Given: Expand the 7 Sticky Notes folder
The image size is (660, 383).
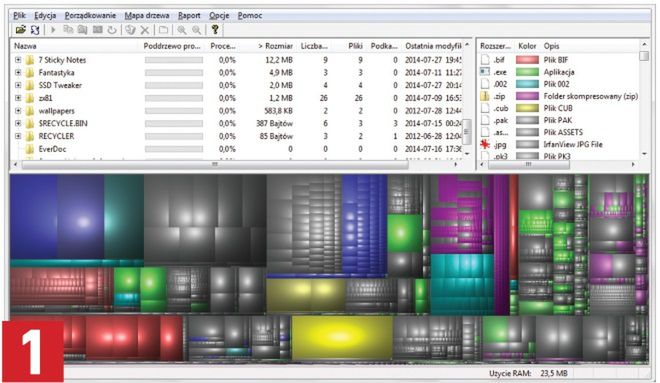Looking at the screenshot, I should 18,60.
